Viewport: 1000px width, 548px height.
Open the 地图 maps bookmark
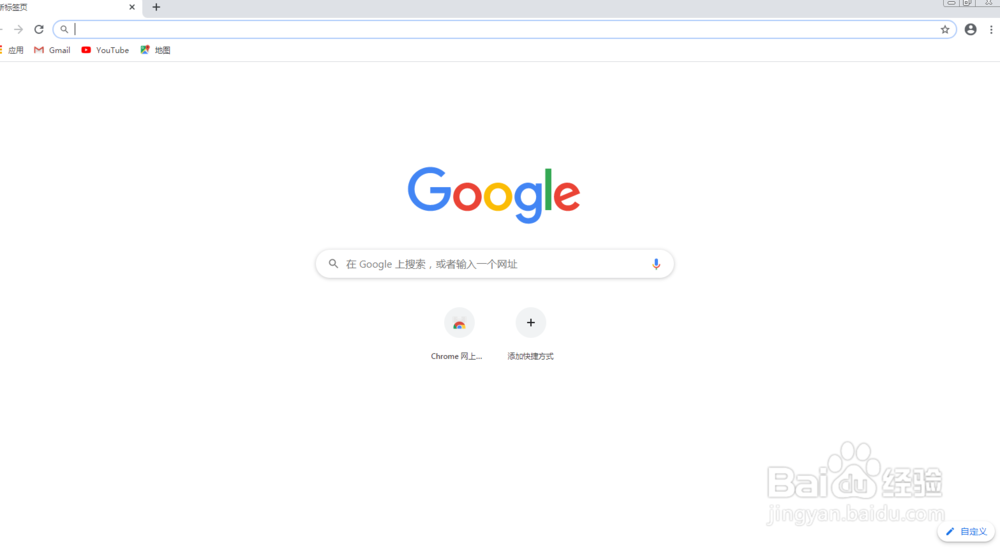pos(156,50)
